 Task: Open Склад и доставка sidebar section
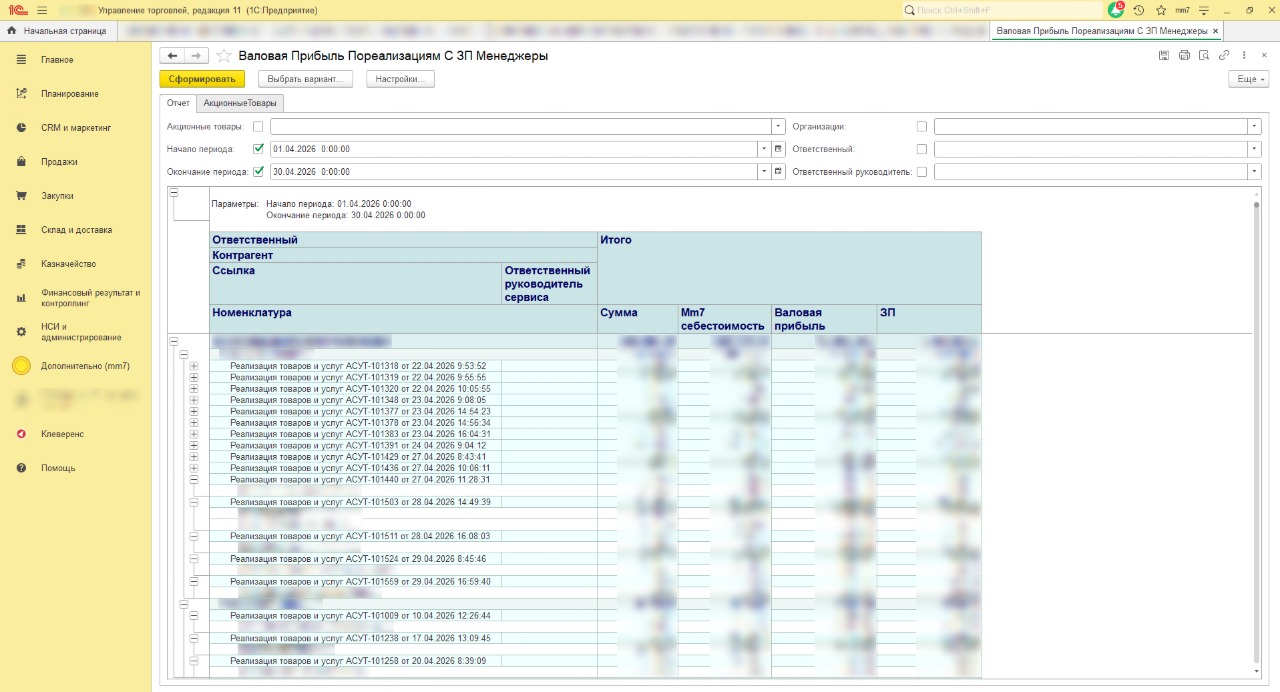tap(76, 230)
